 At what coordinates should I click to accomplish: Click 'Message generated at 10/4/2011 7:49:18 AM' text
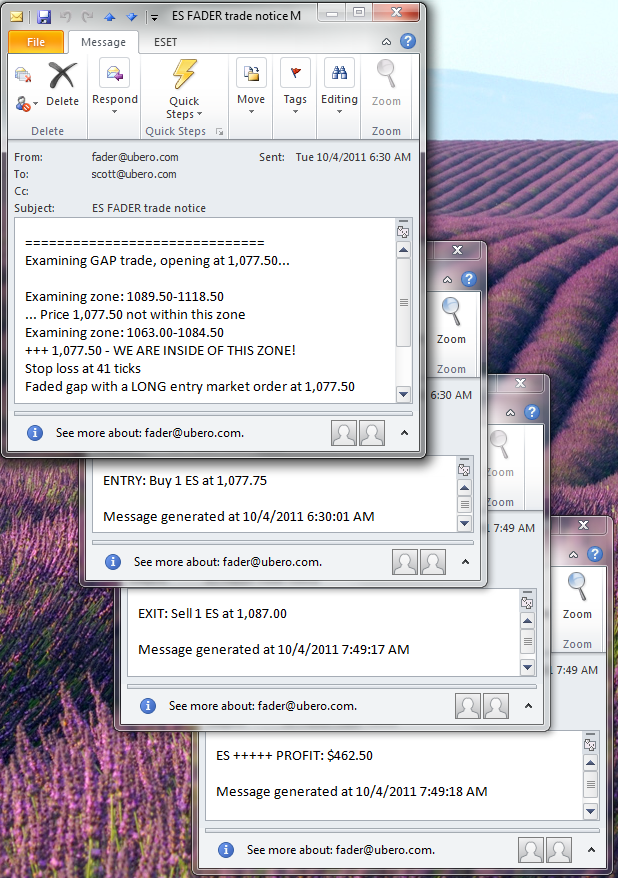[x=352, y=792]
